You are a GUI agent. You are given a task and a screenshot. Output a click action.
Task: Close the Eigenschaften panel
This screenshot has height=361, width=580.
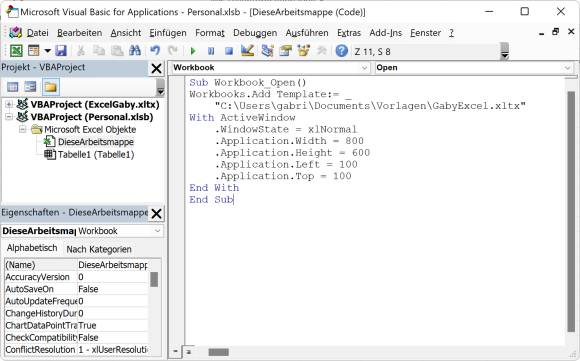click(x=156, y=213)
